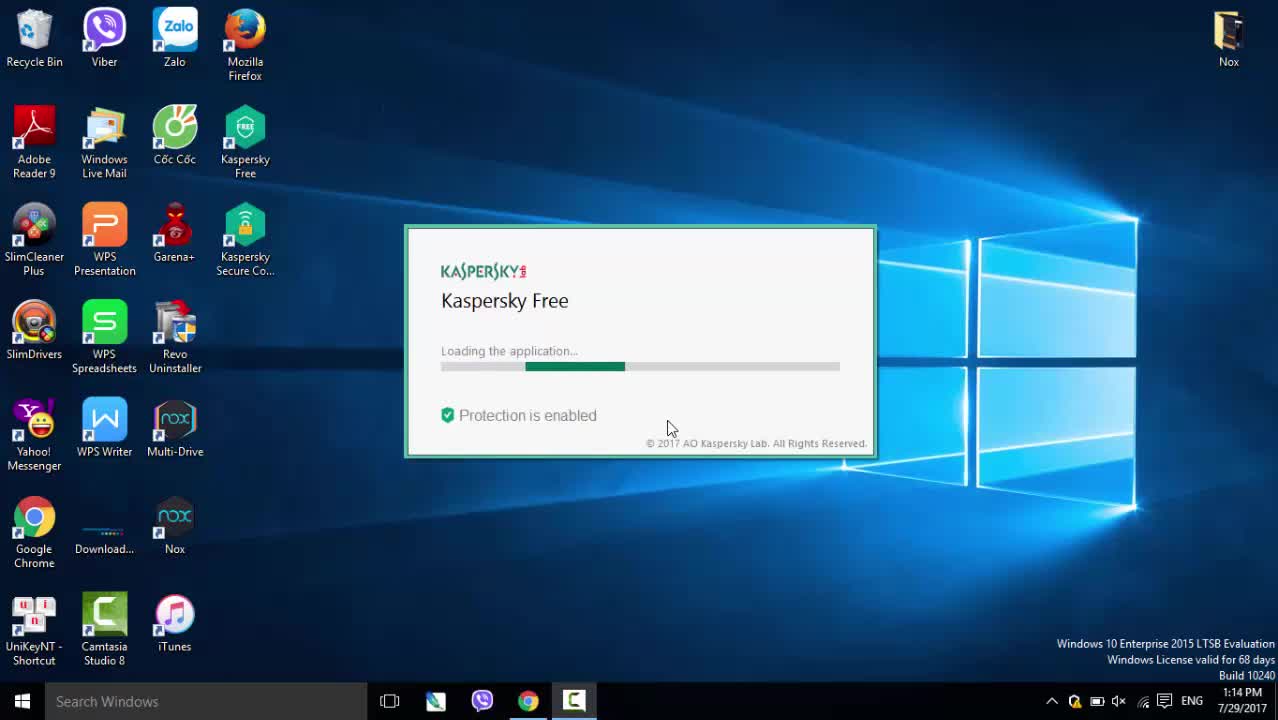
Task: Open the clock and calendar flyout
Action: 1242,701
